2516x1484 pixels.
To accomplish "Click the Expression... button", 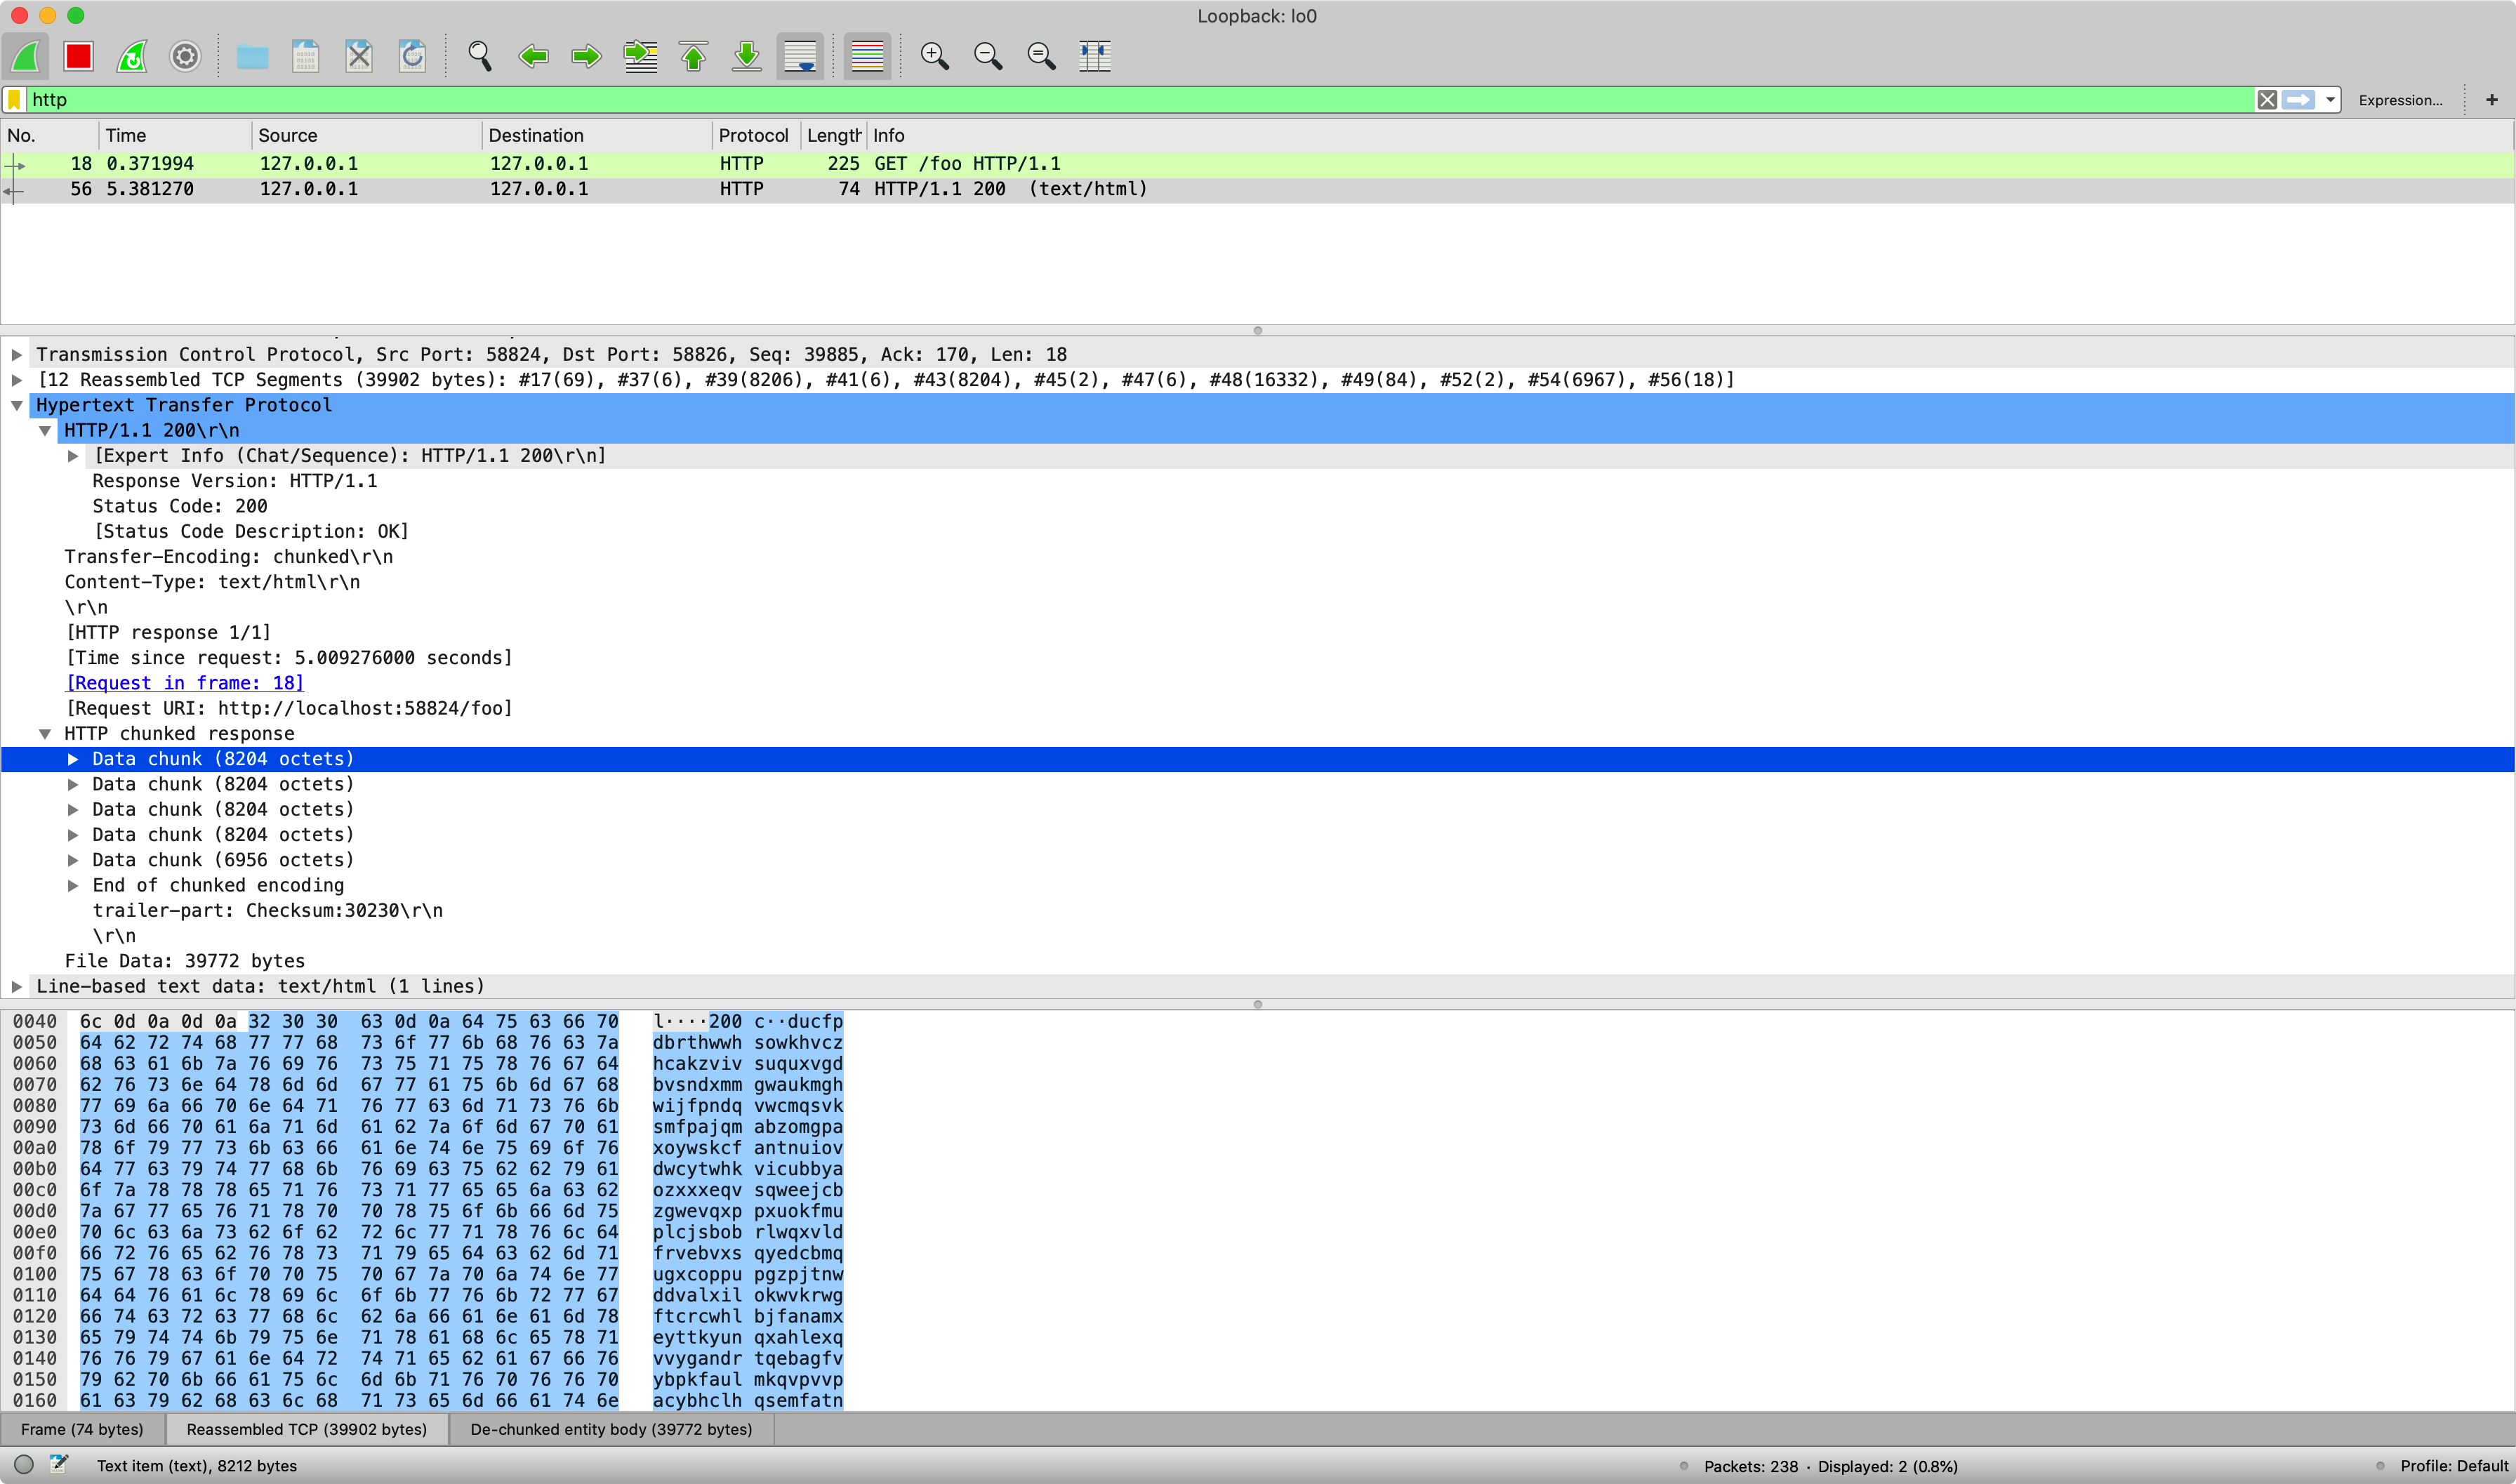I will [x=2399, y=100].
